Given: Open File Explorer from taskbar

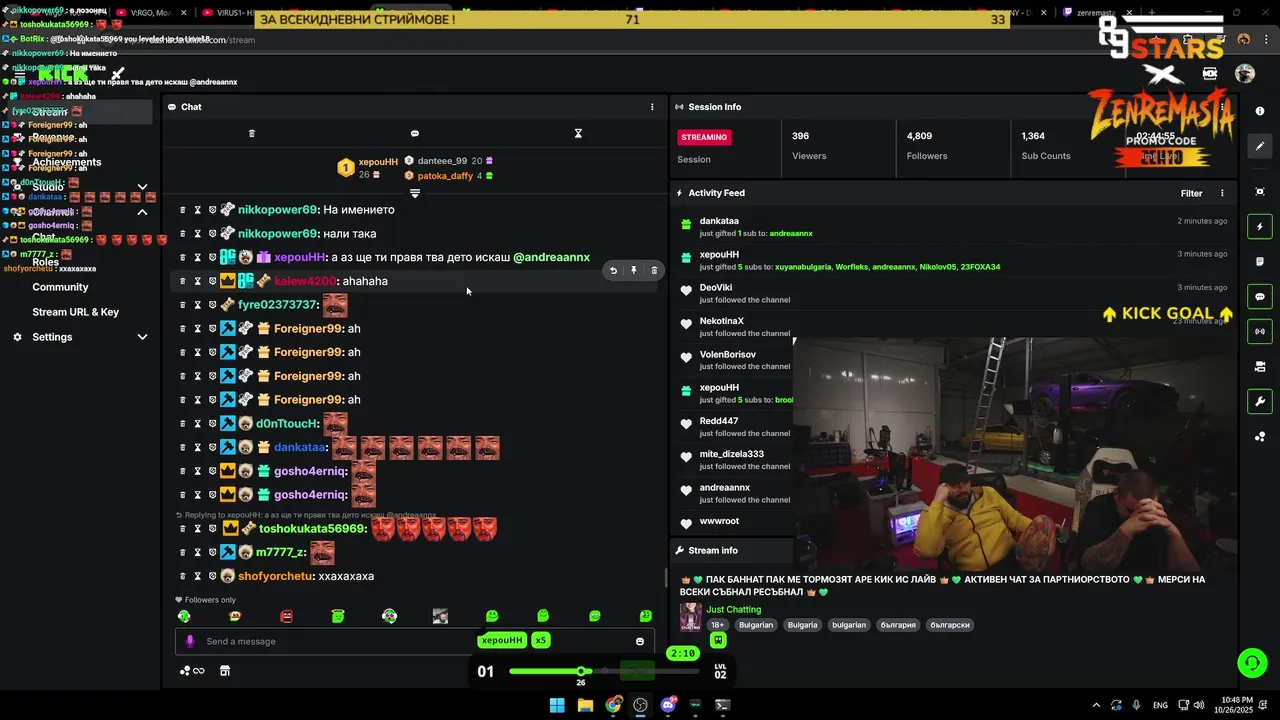Looking at the screenshot, I should 585,705.
